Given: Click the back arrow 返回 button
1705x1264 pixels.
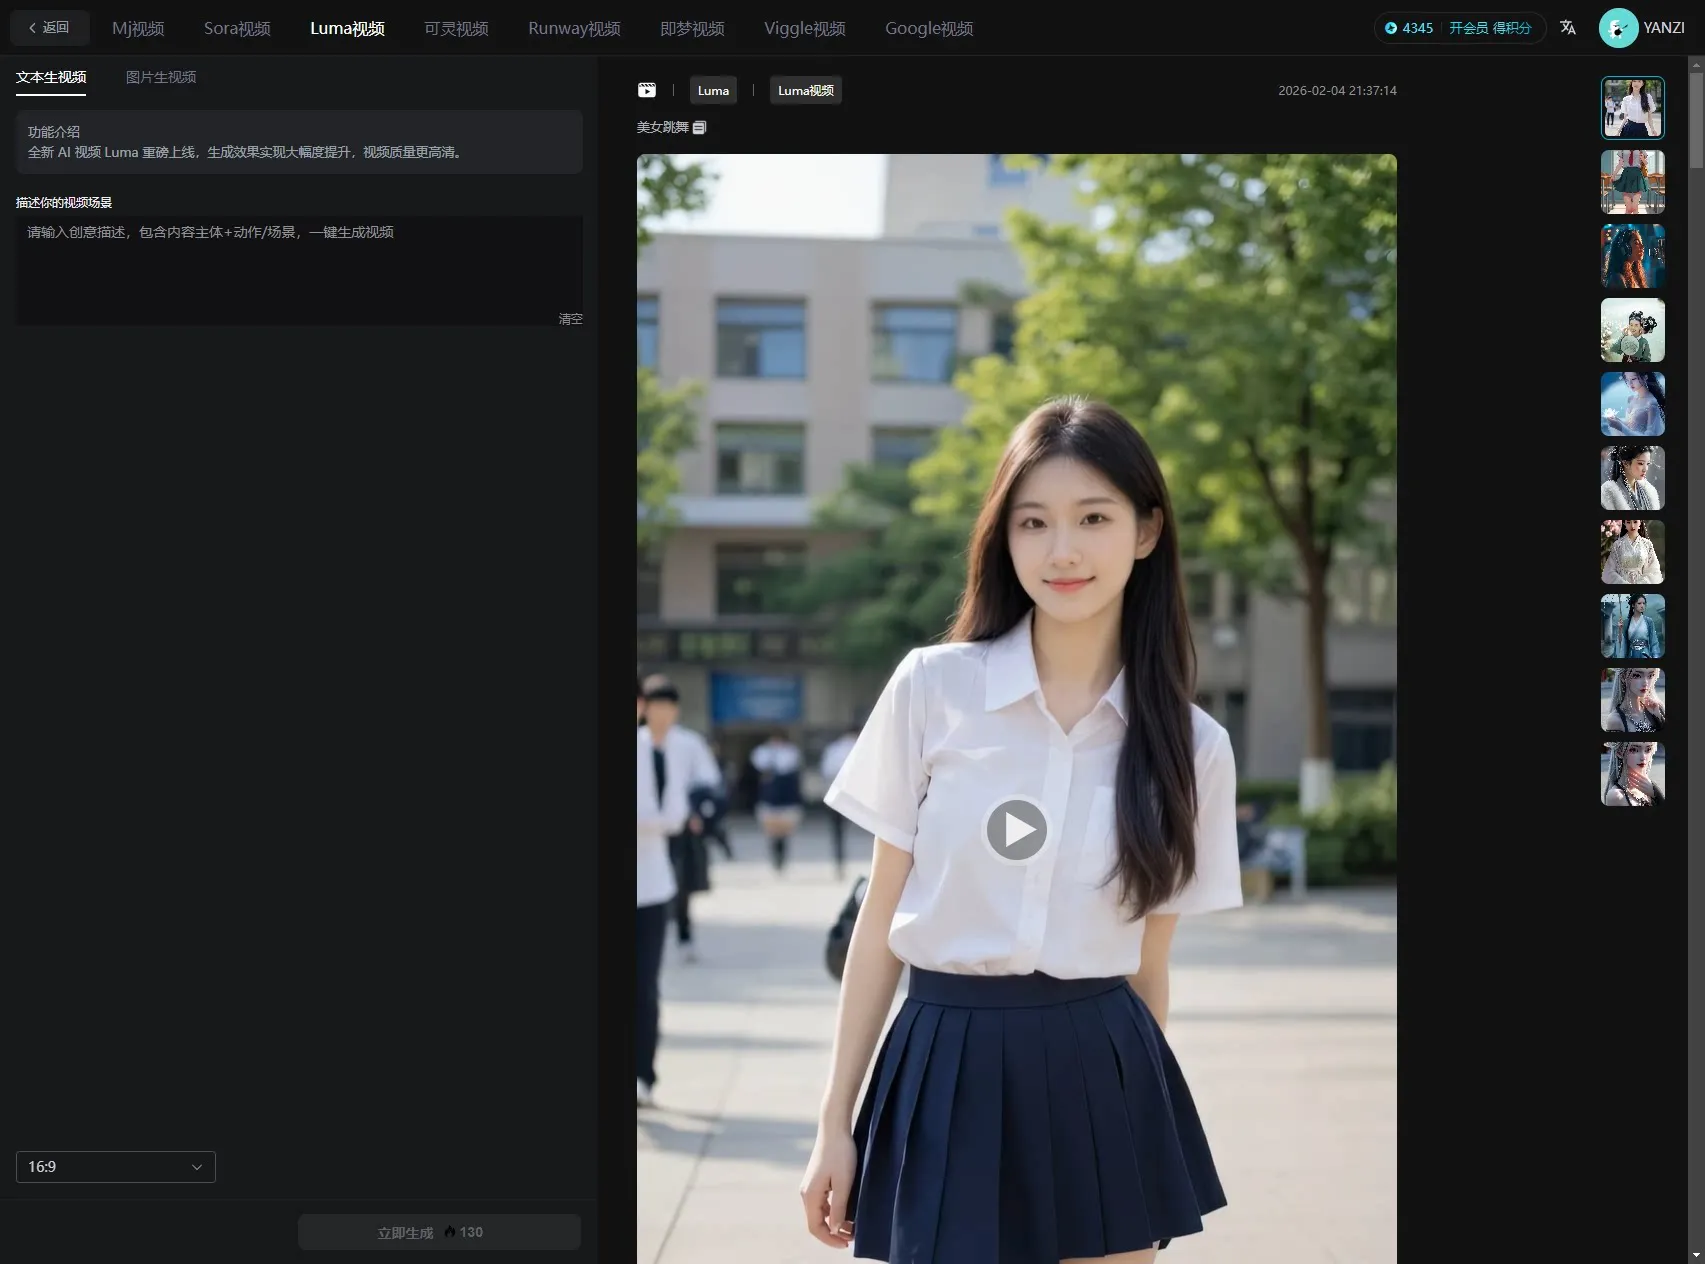Looking at the screenshot, I should 49,27.
